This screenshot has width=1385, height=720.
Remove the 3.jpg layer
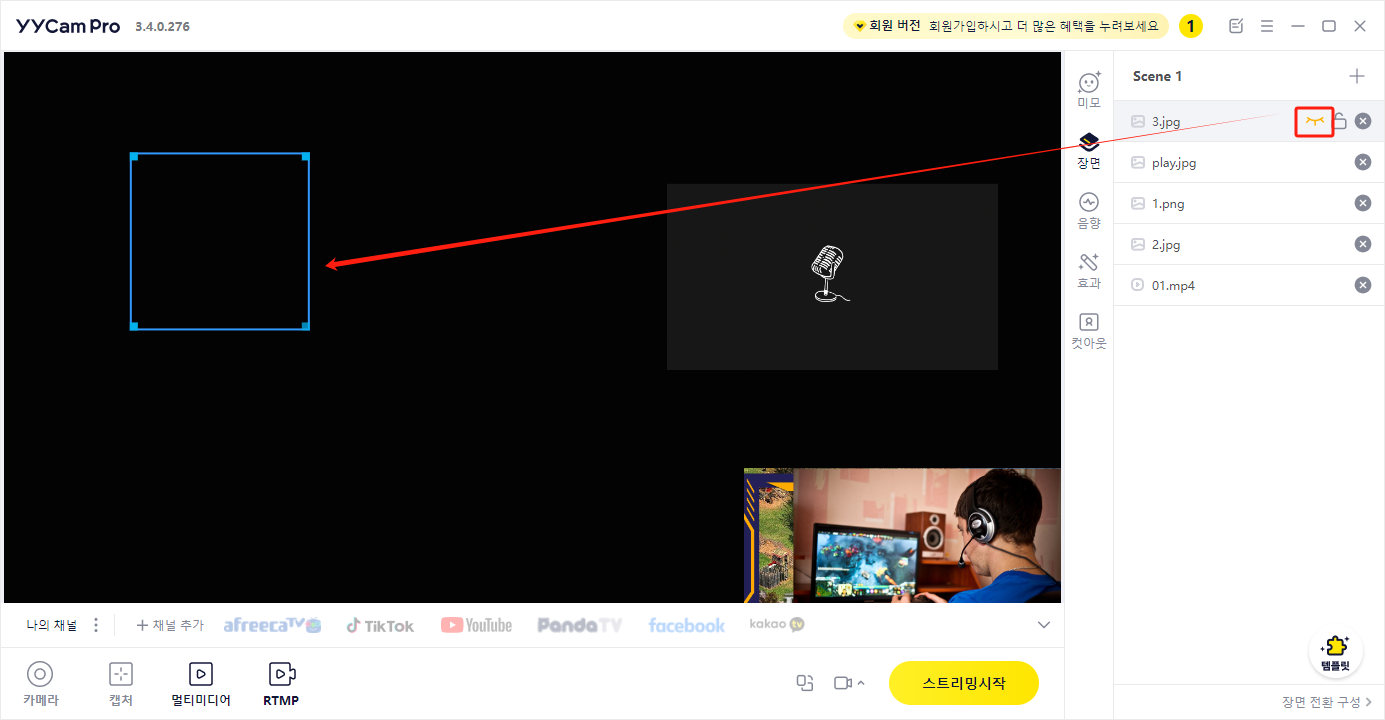[1363, 121]
